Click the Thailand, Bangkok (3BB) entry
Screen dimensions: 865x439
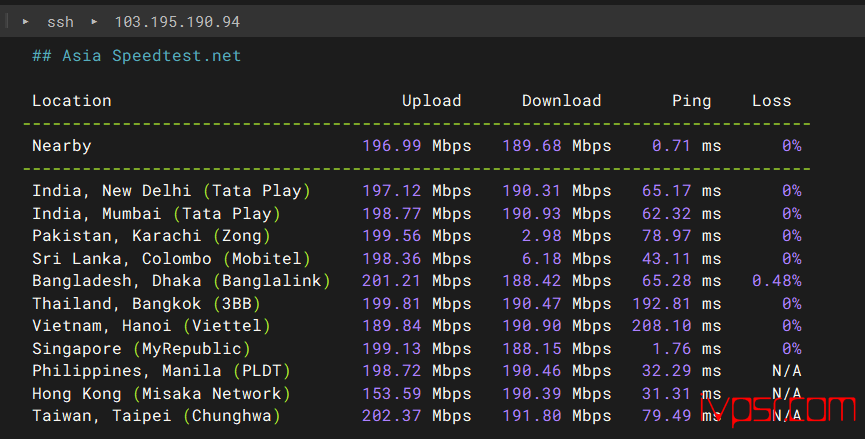(146, 304)
